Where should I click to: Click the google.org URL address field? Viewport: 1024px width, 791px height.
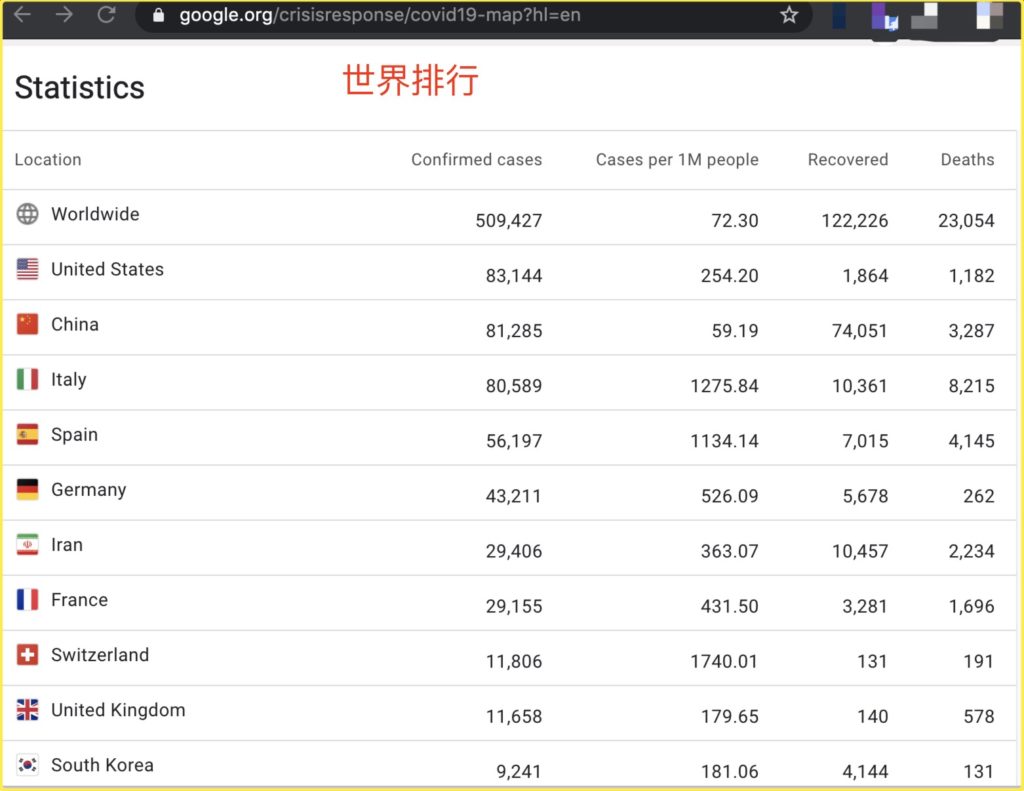380,16
